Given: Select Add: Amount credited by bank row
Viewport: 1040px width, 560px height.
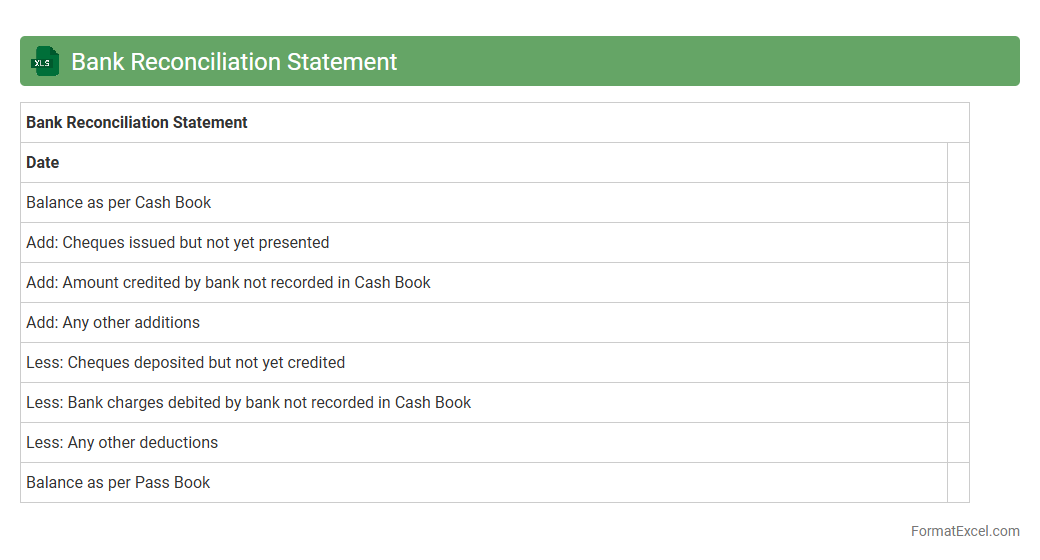Looking at the screenshot, I should coord(228,283).
